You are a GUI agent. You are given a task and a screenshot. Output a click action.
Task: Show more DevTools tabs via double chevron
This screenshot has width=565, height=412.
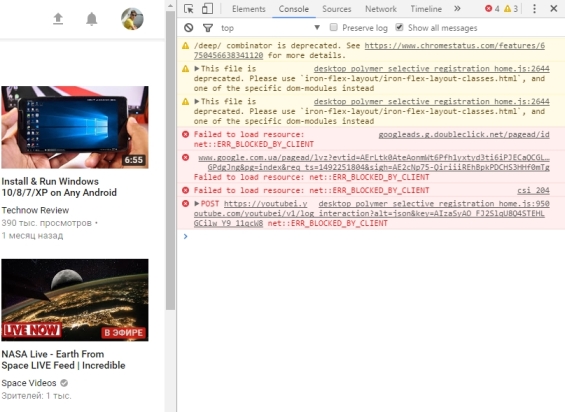457,9
